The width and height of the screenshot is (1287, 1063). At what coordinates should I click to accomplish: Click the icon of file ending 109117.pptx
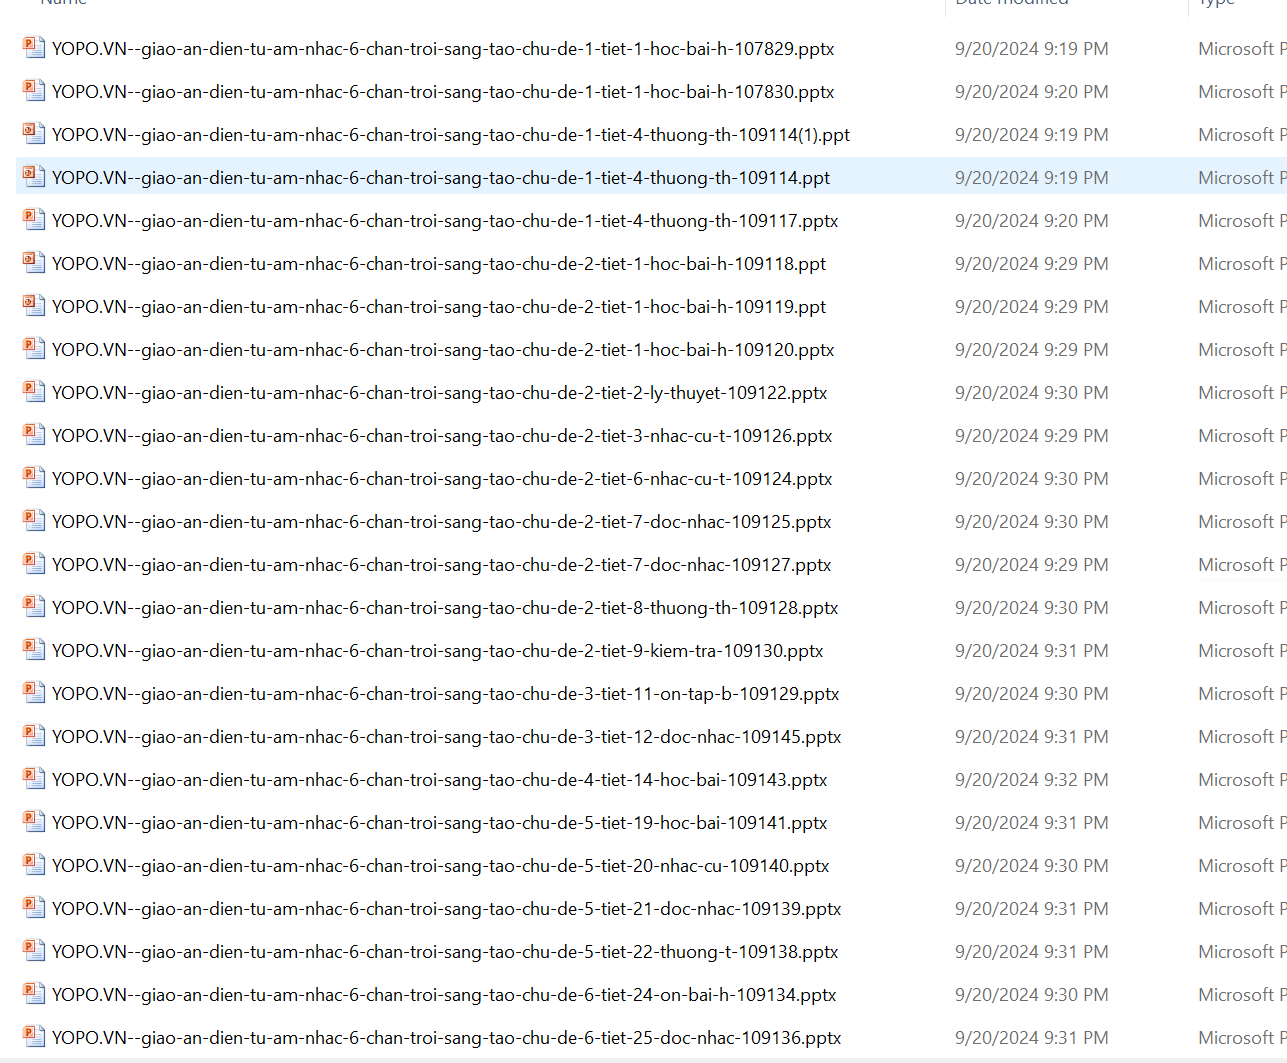[x=34, y=220]
